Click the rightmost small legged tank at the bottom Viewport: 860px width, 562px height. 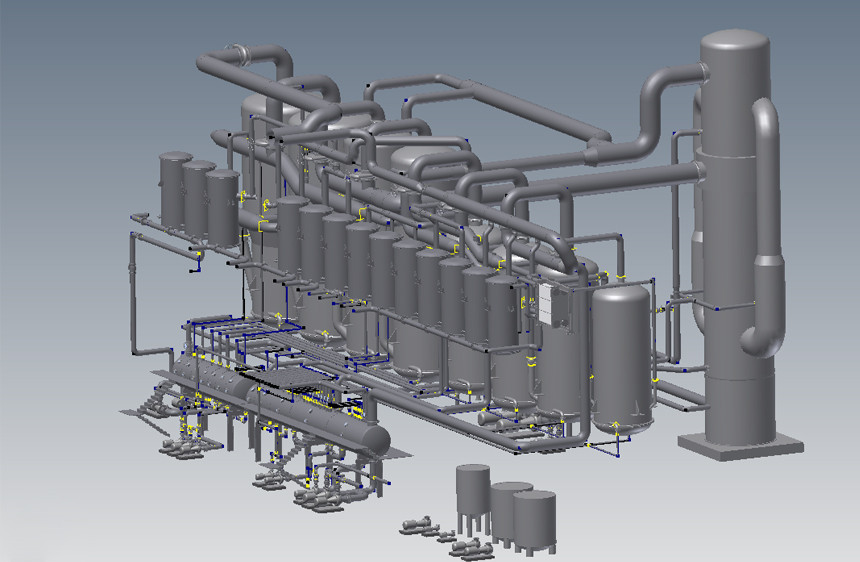click(536, 518)
